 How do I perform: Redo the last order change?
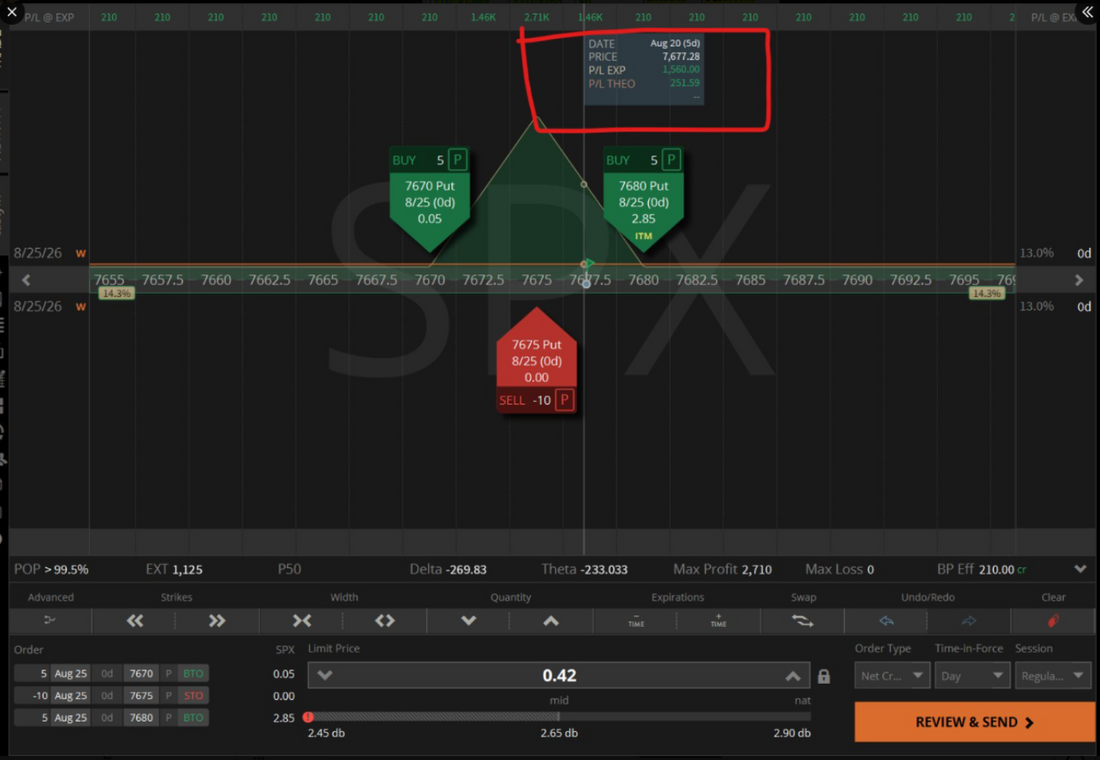969,620
